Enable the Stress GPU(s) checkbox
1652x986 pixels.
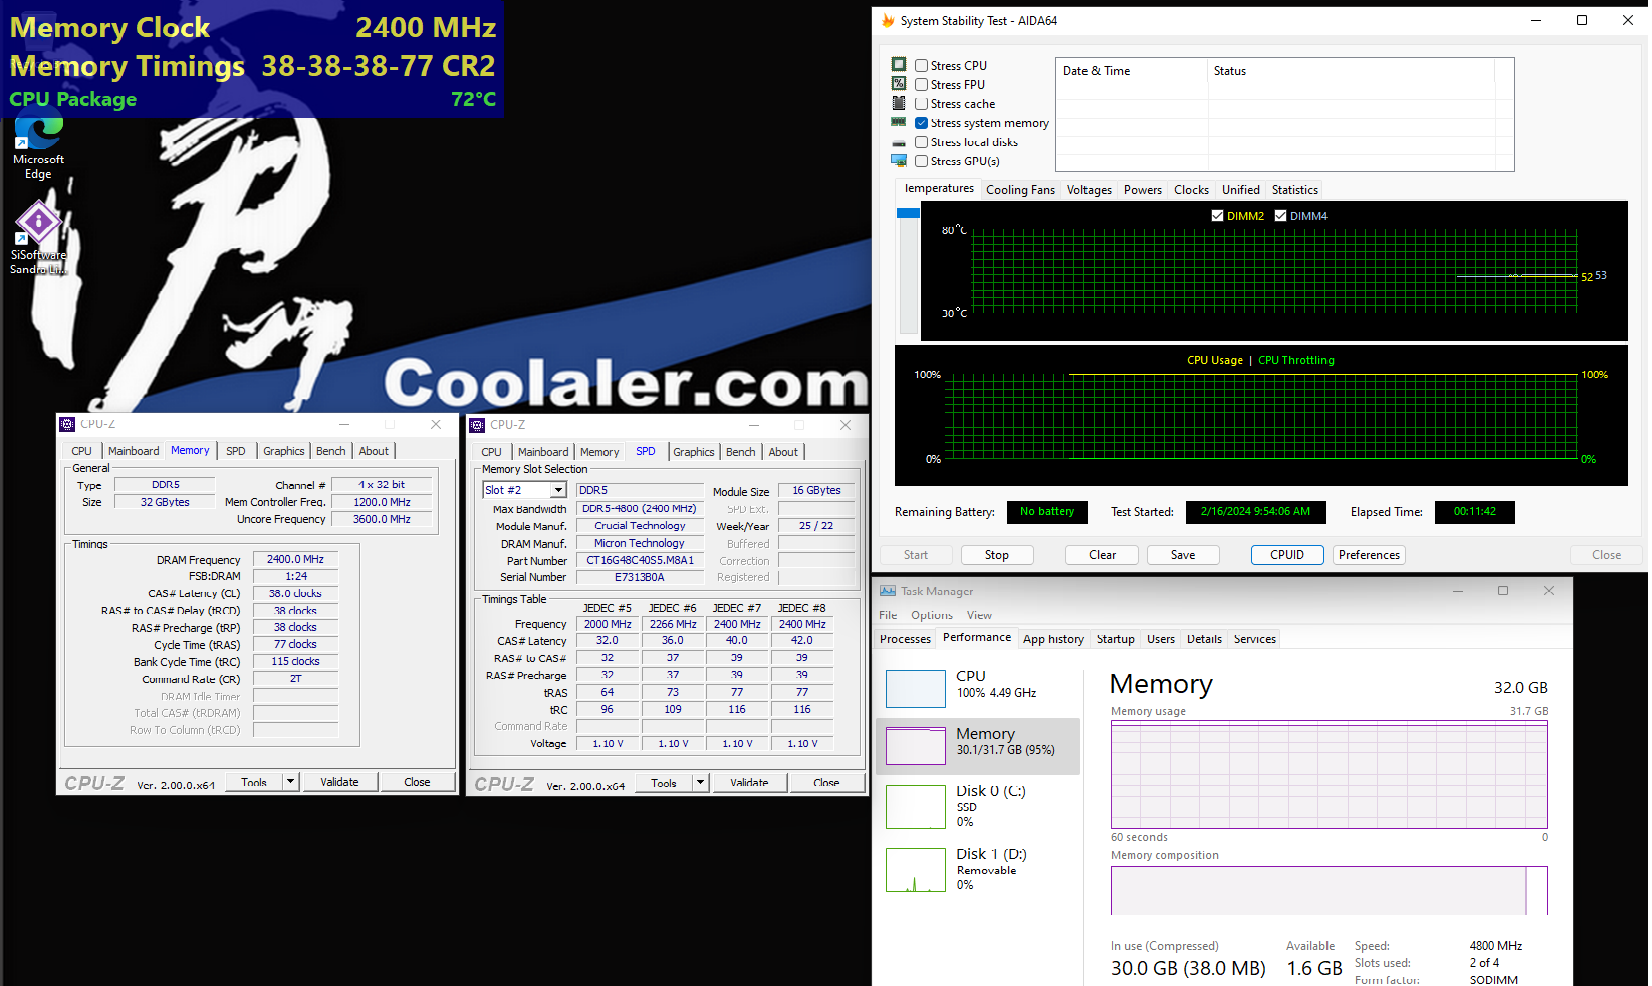click(x=922, y=161)
